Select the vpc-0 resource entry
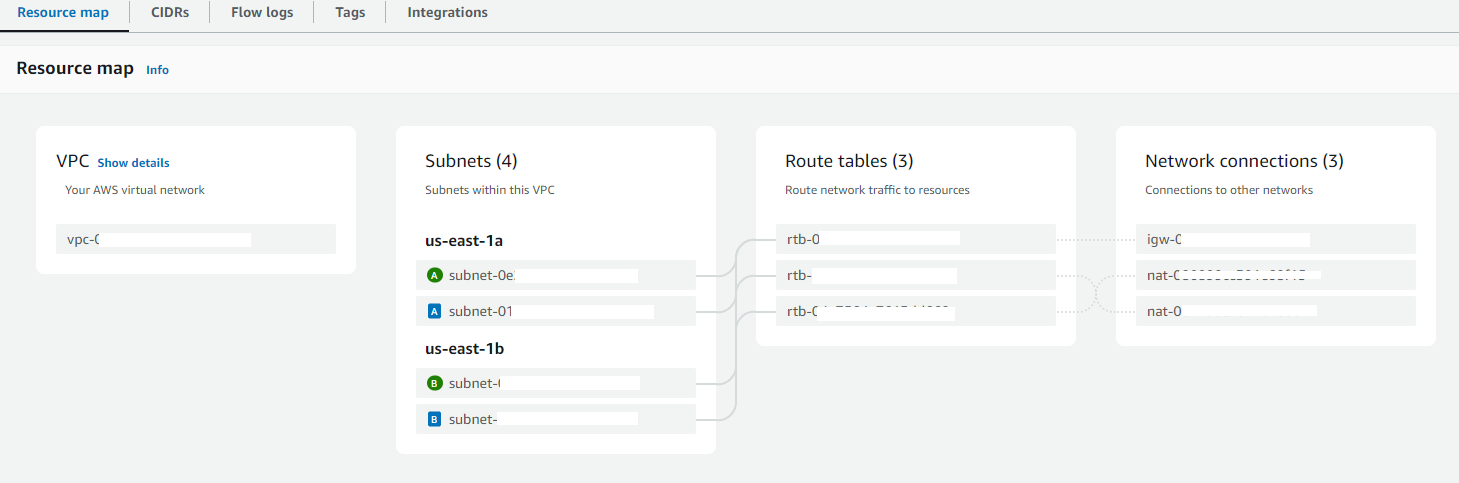 pyautogui.click(x=195, y=239)
